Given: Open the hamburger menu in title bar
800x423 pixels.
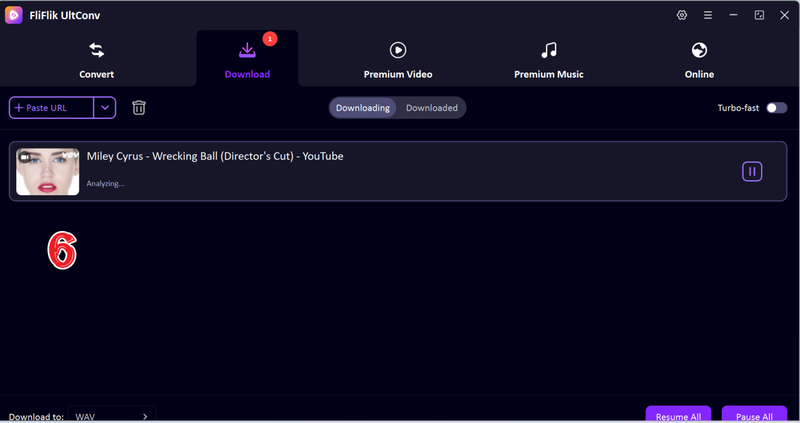Looking at the screenshot, I should click(708, 15).
